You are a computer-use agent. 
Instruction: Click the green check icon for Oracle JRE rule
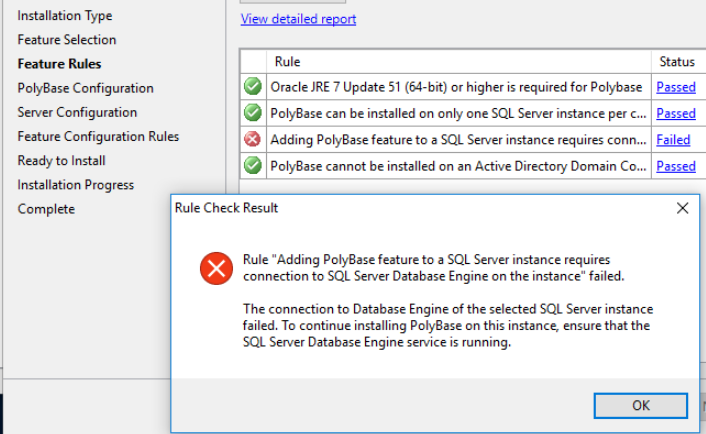point(253,87)
